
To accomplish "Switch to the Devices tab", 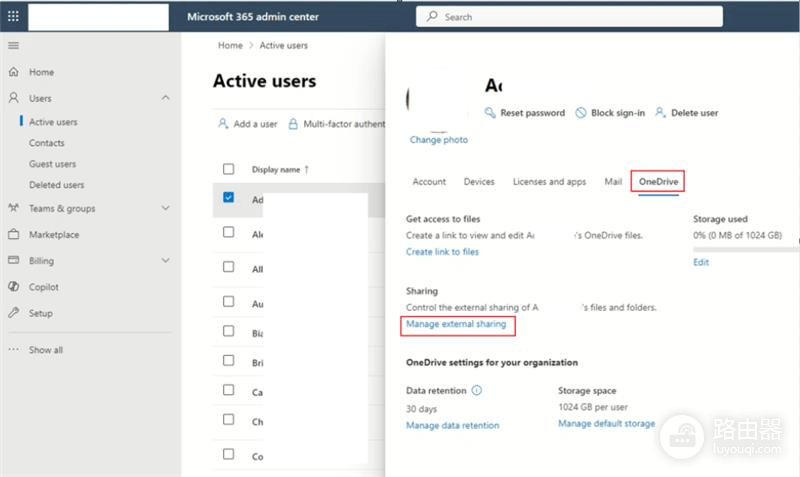I will click(x=479, y=182).
